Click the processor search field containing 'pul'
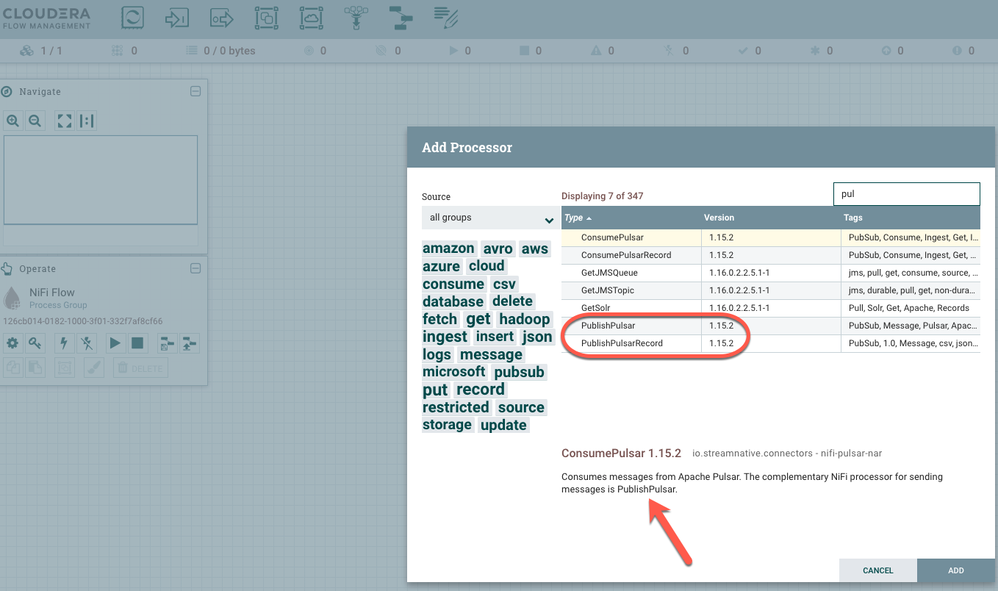998x591 pixels. [906, 192]
